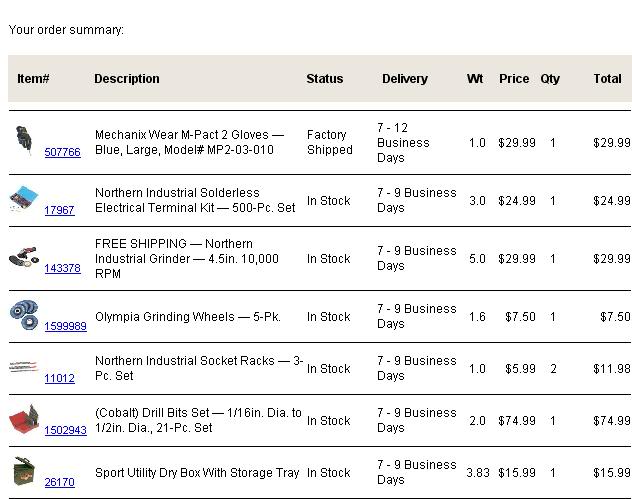Click '7 - 12 Business Days' delivery cell
632x499 pixels.
[x=403, y=143]
